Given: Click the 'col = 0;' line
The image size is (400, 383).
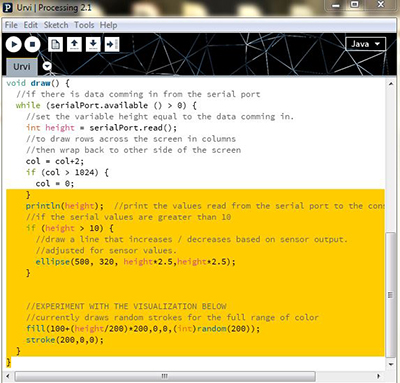Looking at the screenshot, I should 55,184.
